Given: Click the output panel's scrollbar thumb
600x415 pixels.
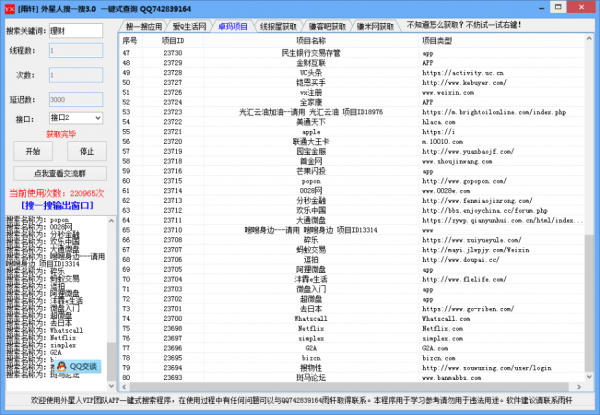Looking at the screenshot, I should point(111,362).
